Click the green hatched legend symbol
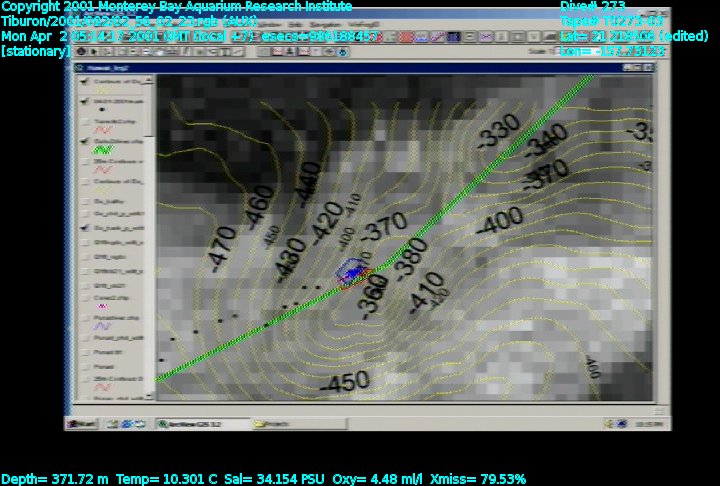Screen dimensions: 720x486 click(x=103, y=150)
